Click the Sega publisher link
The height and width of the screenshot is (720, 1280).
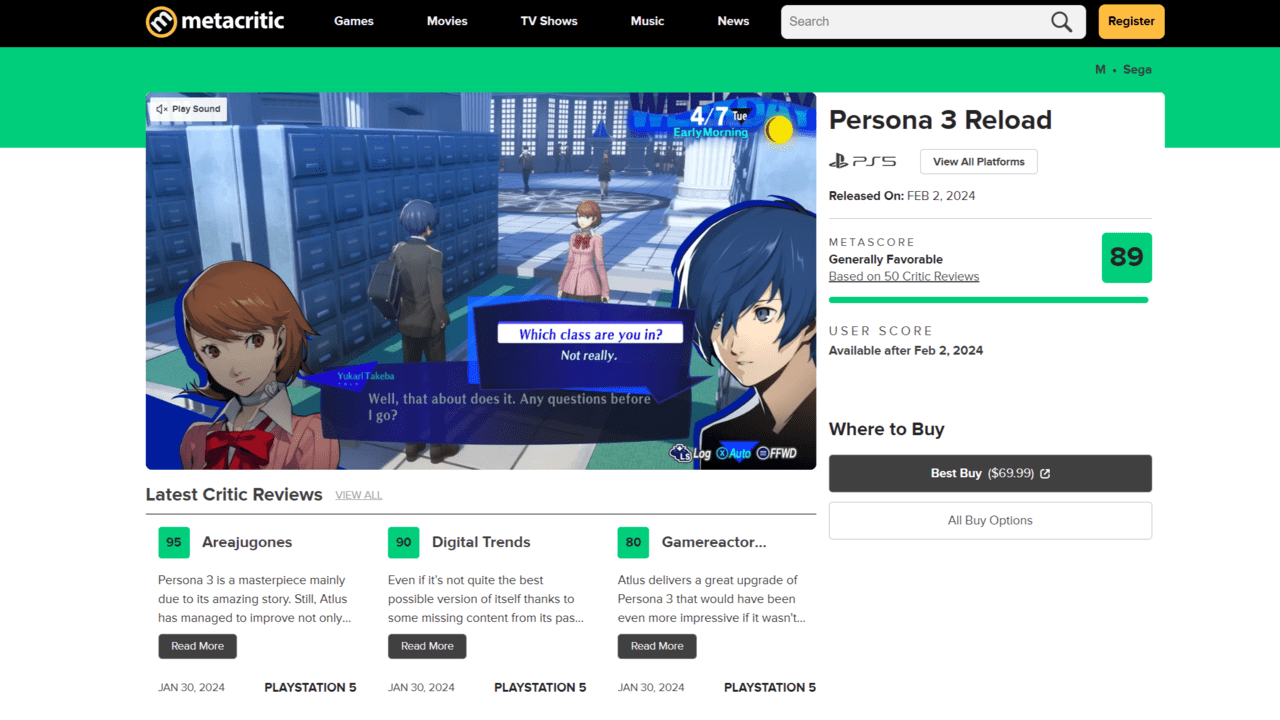tap(1137, 70)
